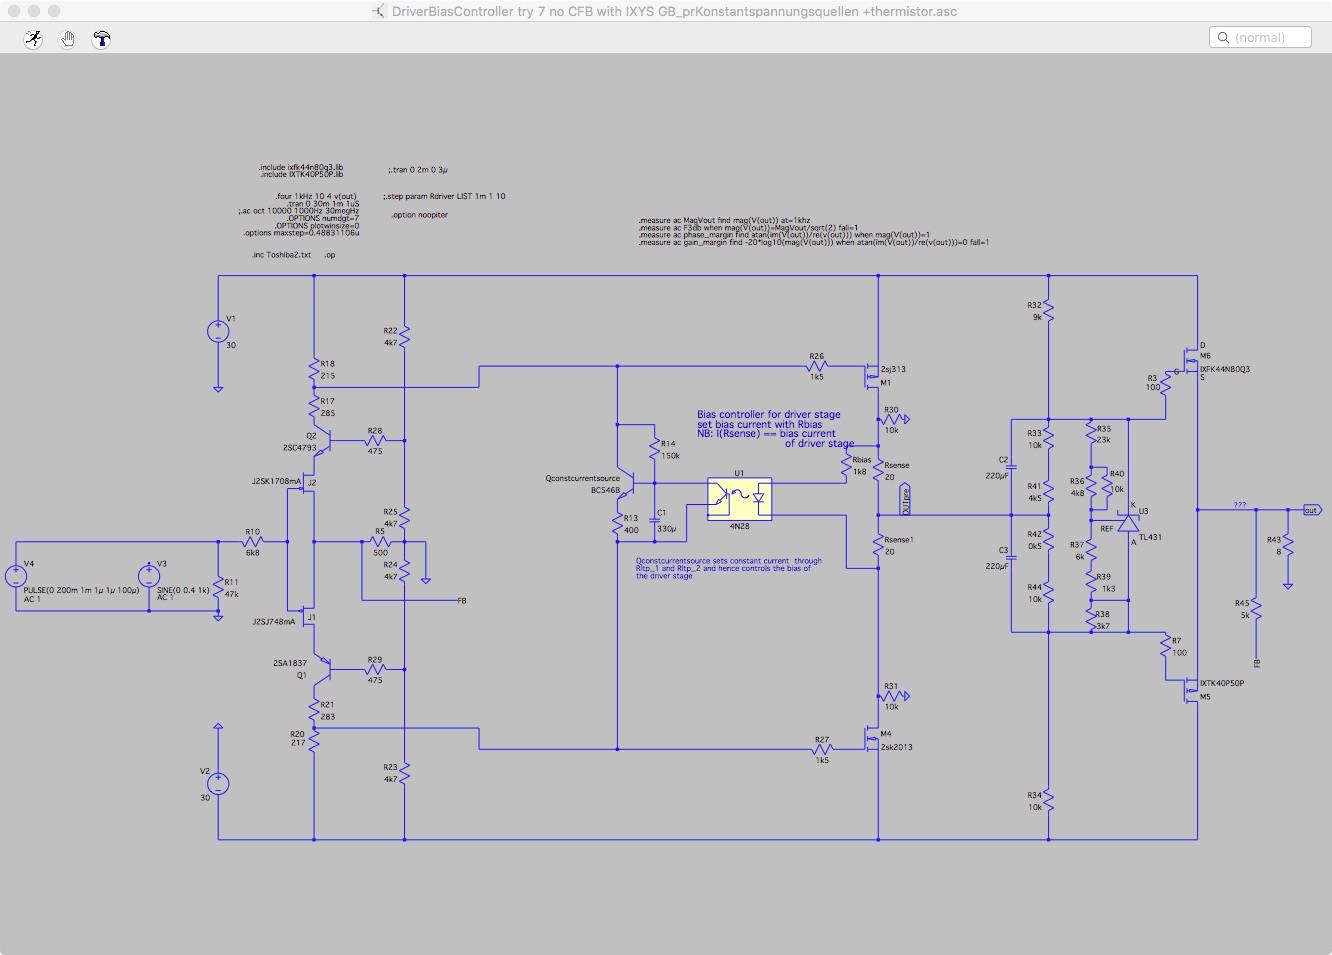
Task: Click the PULSE(0 200m 1m 1µ 1µ 100µ) value
Action: click(81, 591)
